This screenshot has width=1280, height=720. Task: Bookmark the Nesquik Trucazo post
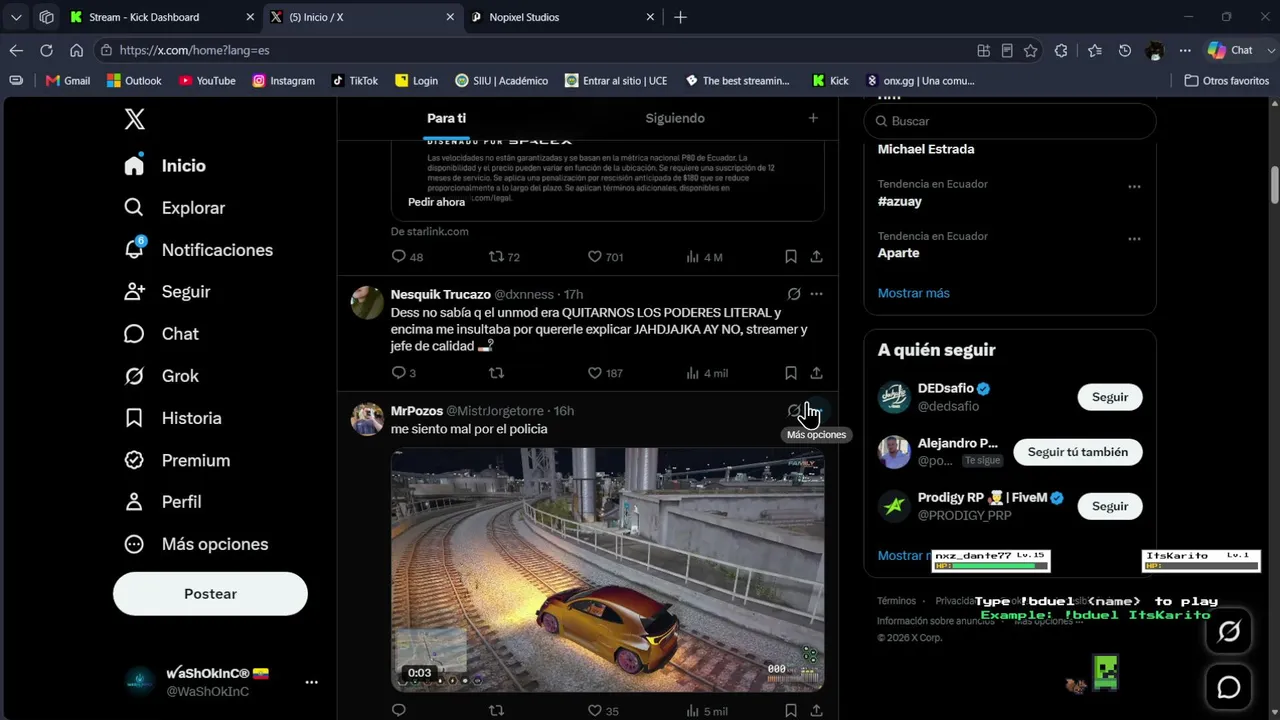click(x=790, y=373)
